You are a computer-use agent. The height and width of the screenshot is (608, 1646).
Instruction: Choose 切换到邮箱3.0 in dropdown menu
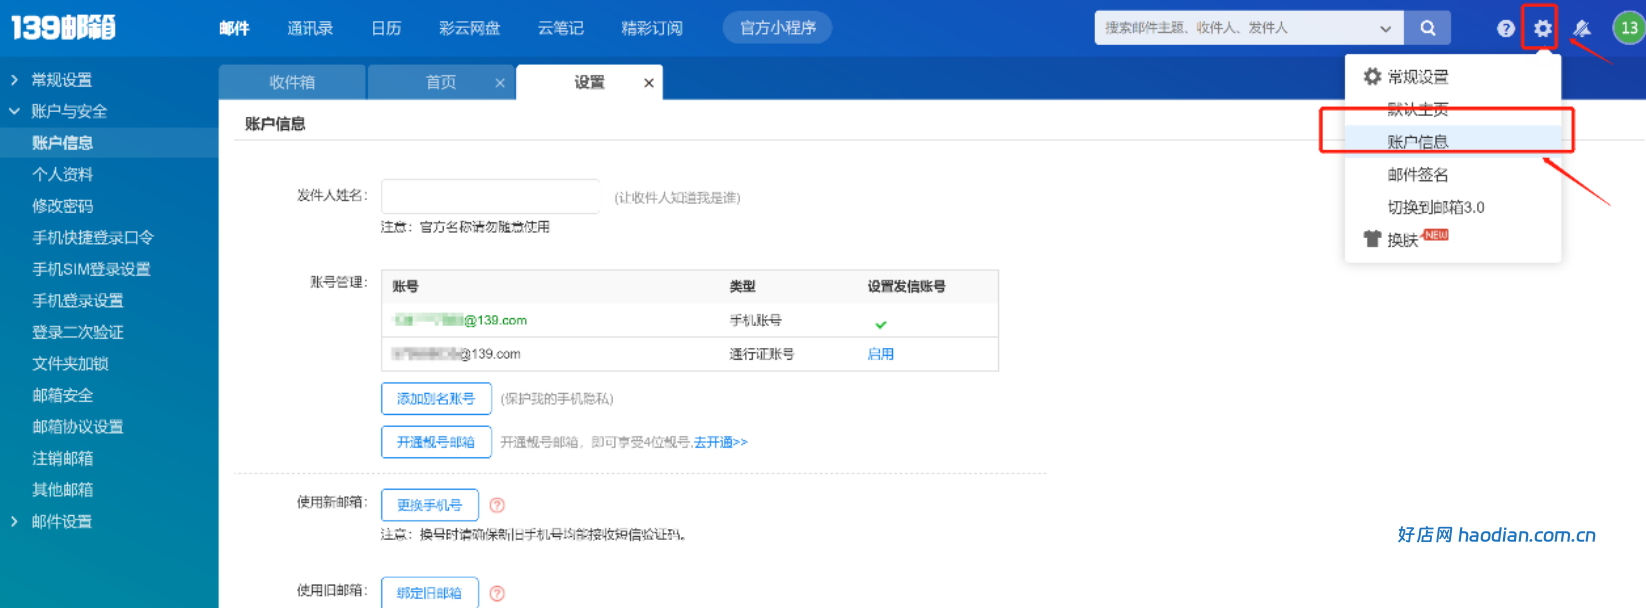(x=1436, y=207)
